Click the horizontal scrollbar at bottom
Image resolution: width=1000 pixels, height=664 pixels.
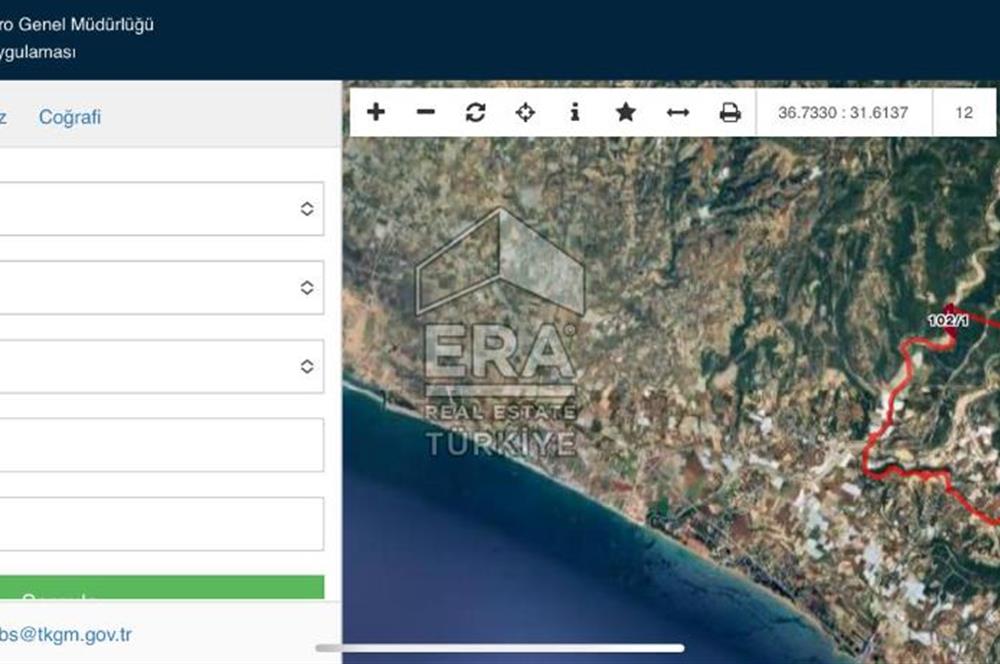pos(500,648)
